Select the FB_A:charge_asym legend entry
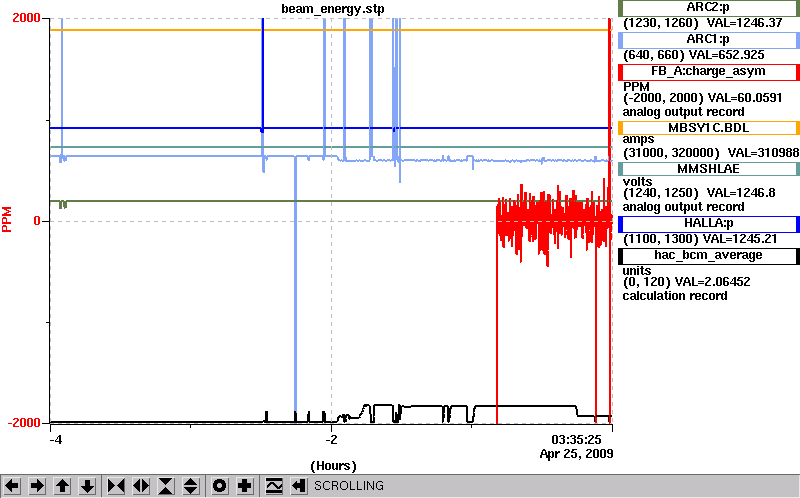Image resolution: width=800 pixels, height=498 pixels. (x=709, y=71)
